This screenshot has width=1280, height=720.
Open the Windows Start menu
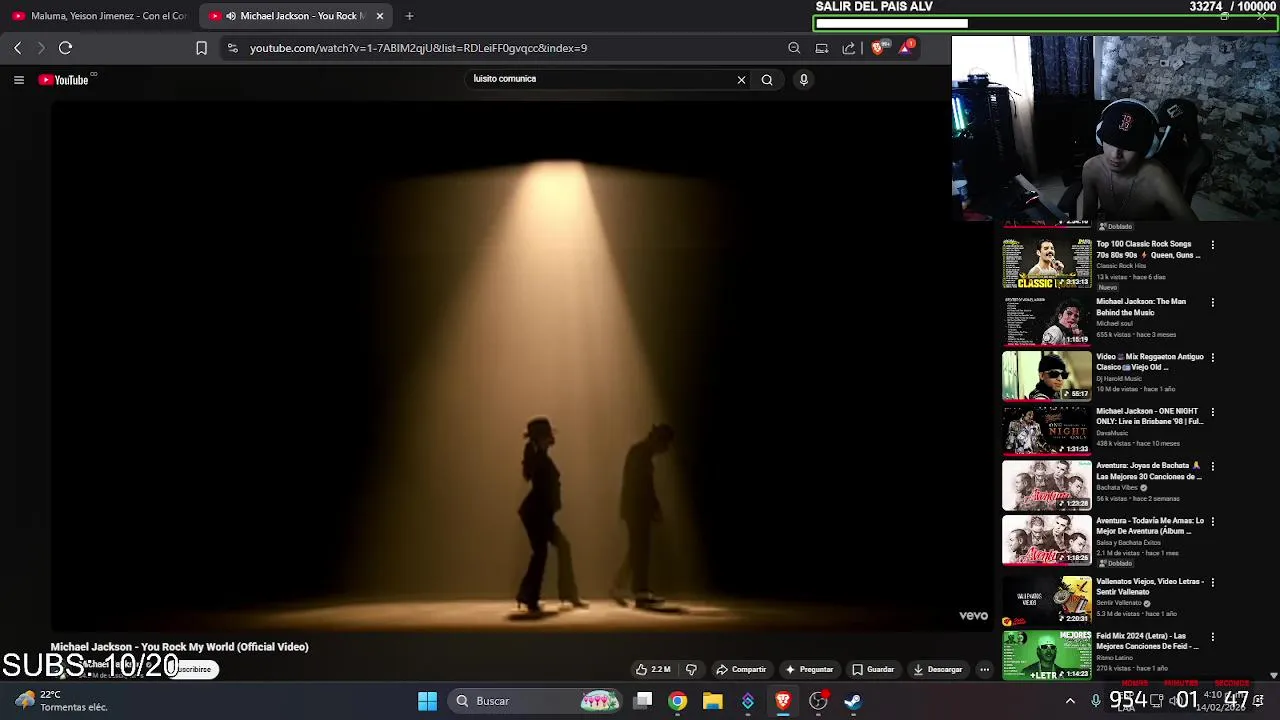click(x=427, y=701)
